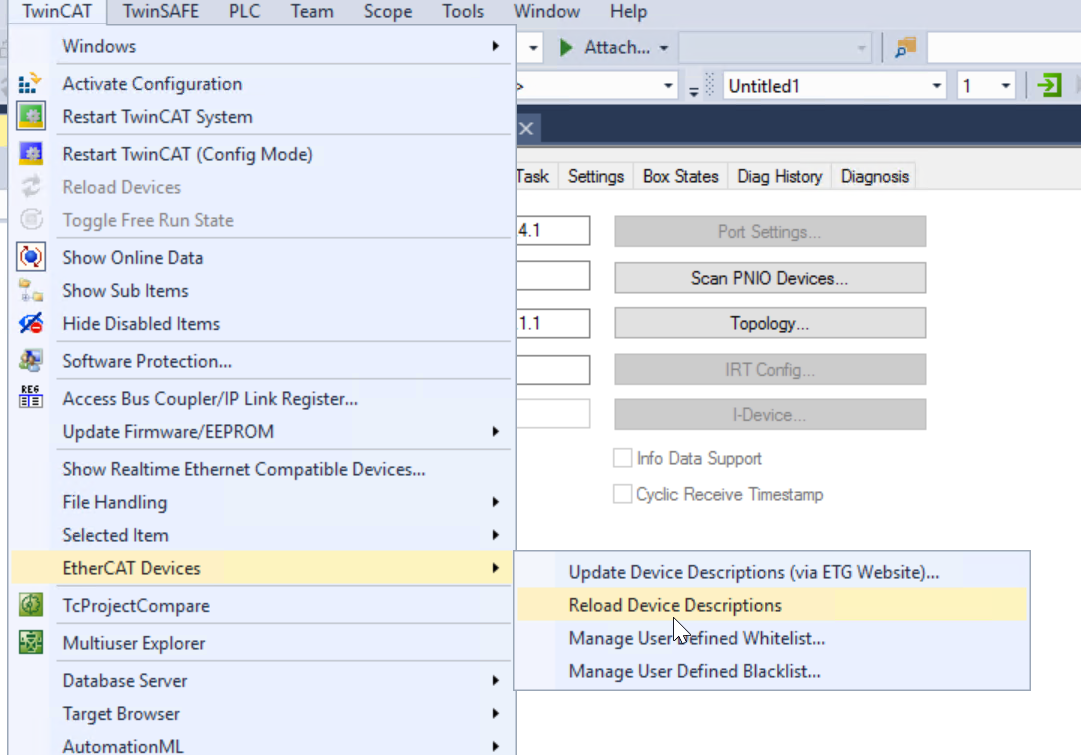Click the input field showing 4.1

point(553,230)
